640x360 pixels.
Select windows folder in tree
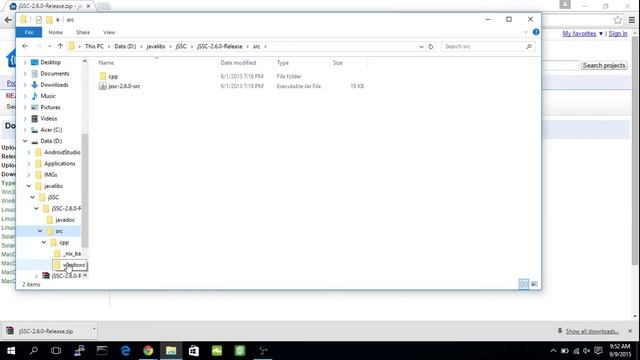tap(74, 265)
